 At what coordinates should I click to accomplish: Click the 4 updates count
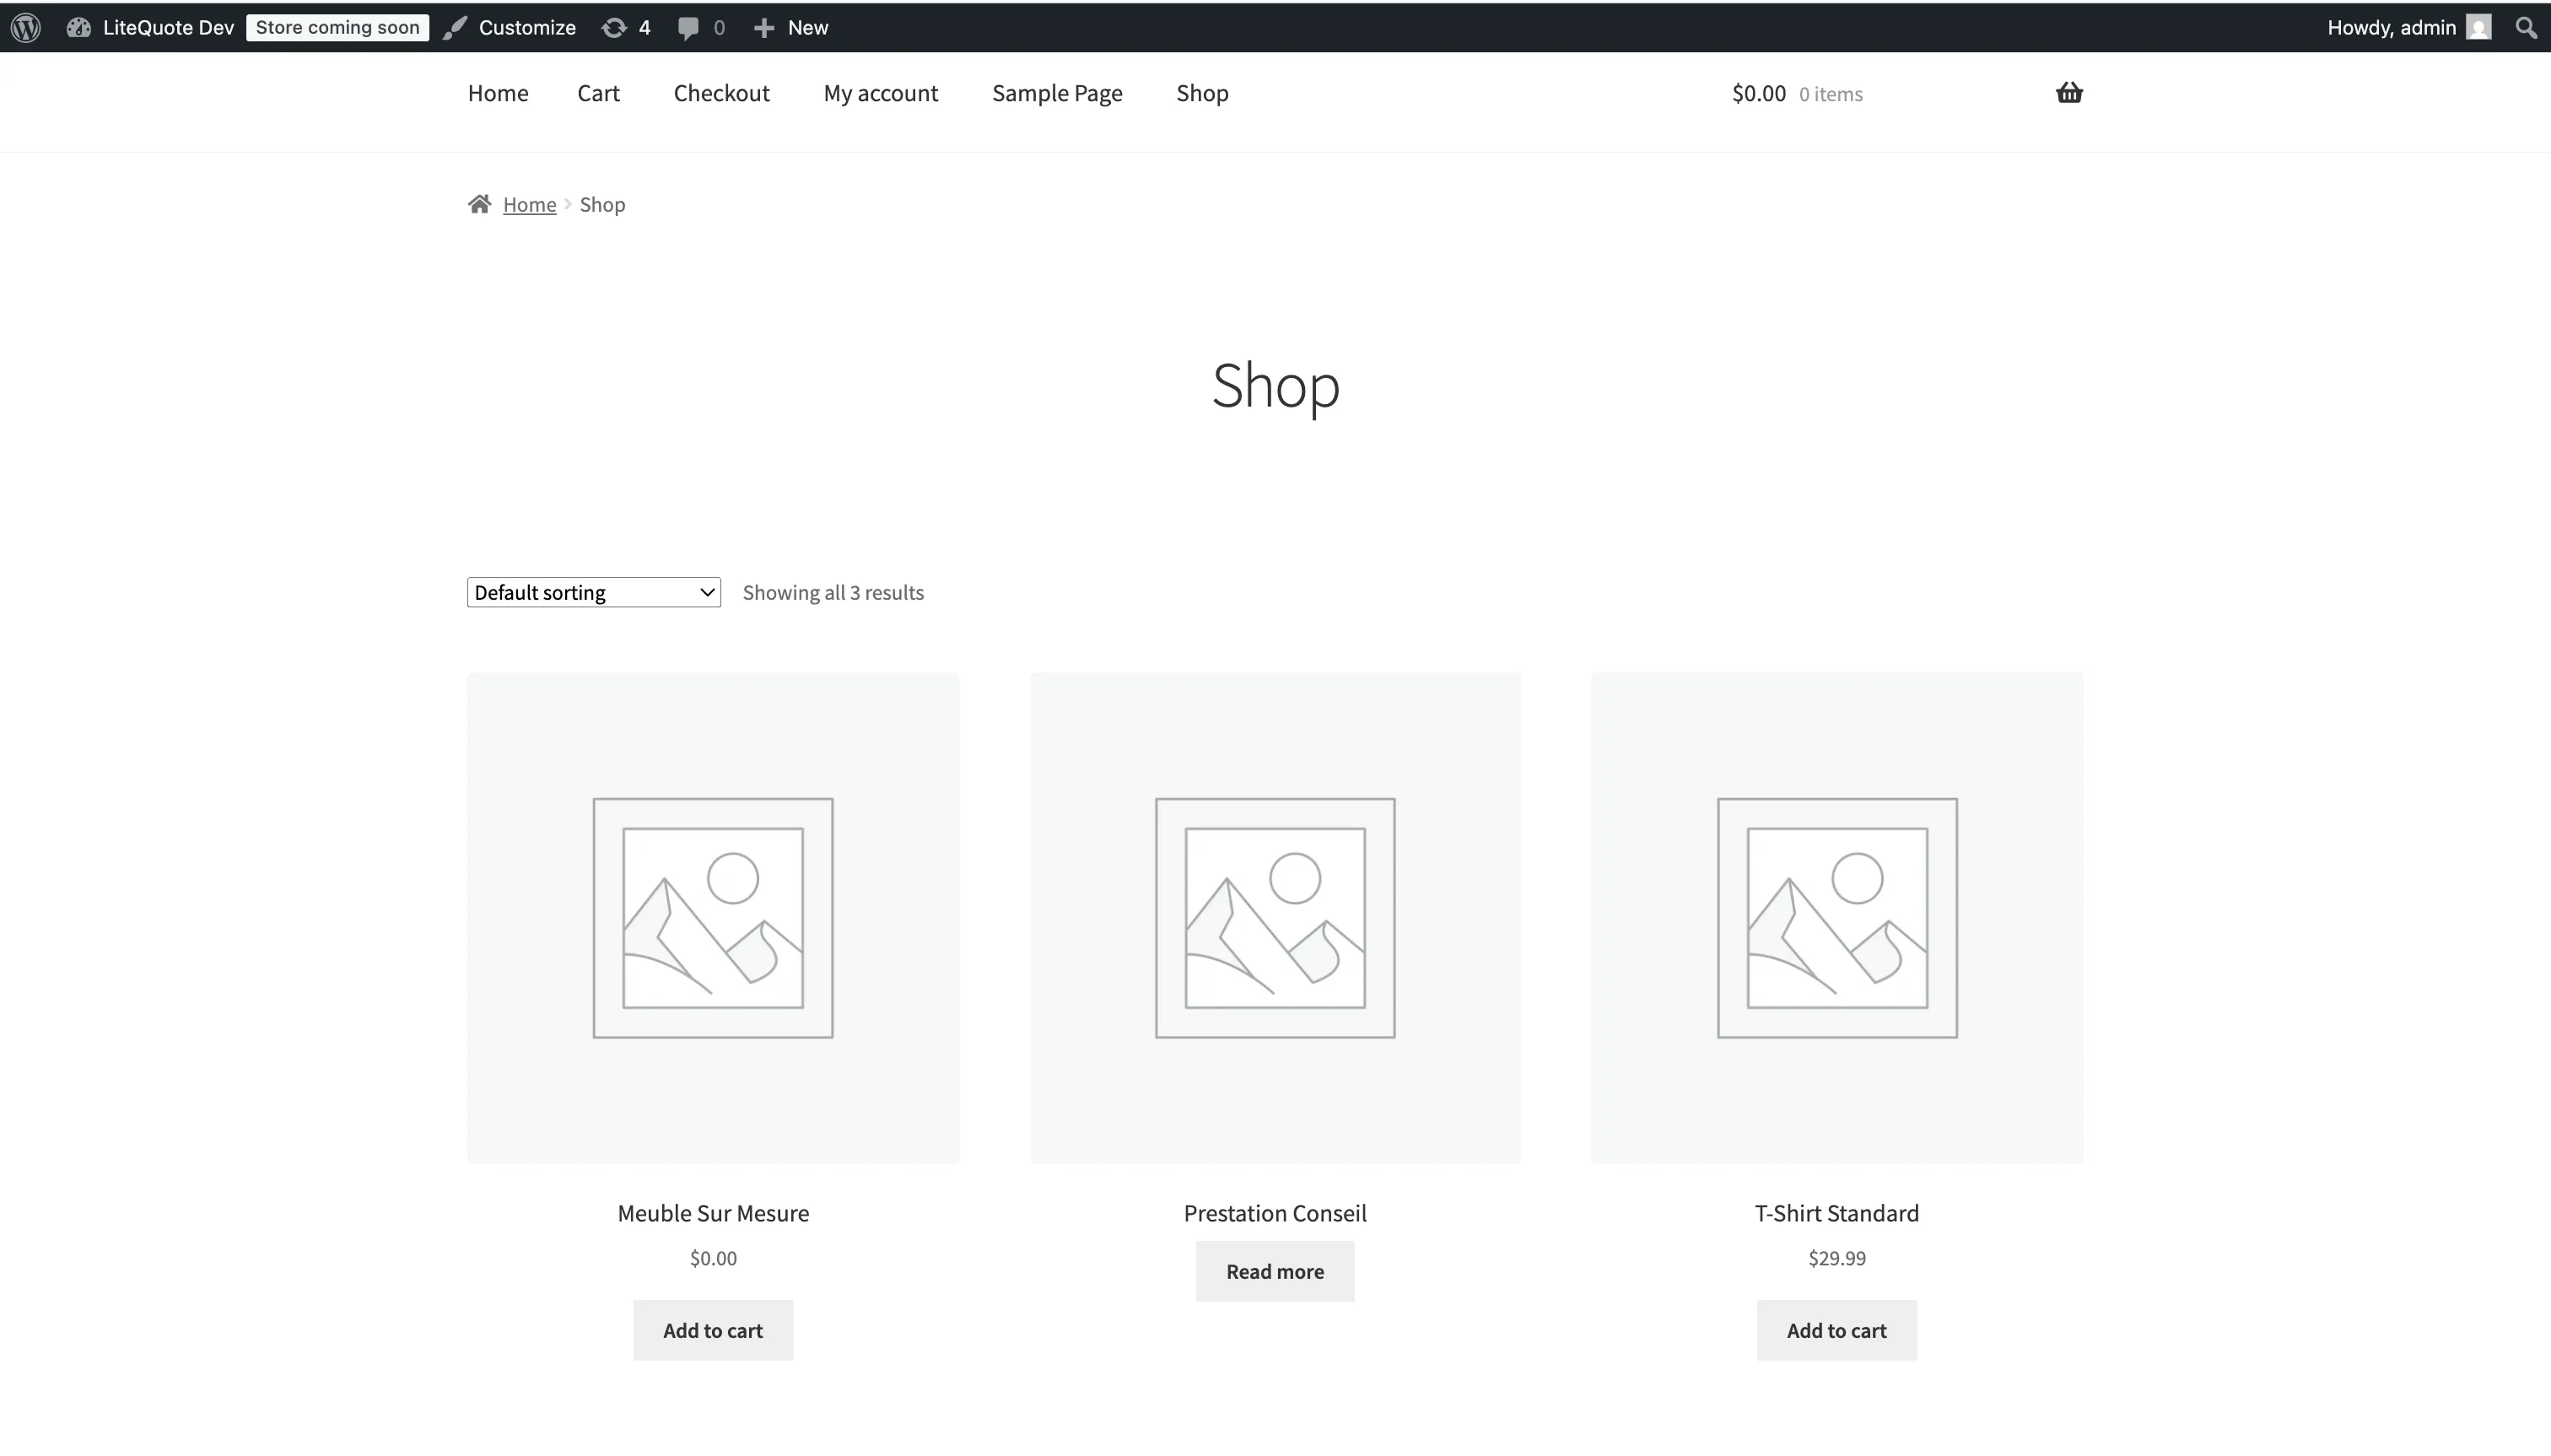click(644, 28)
